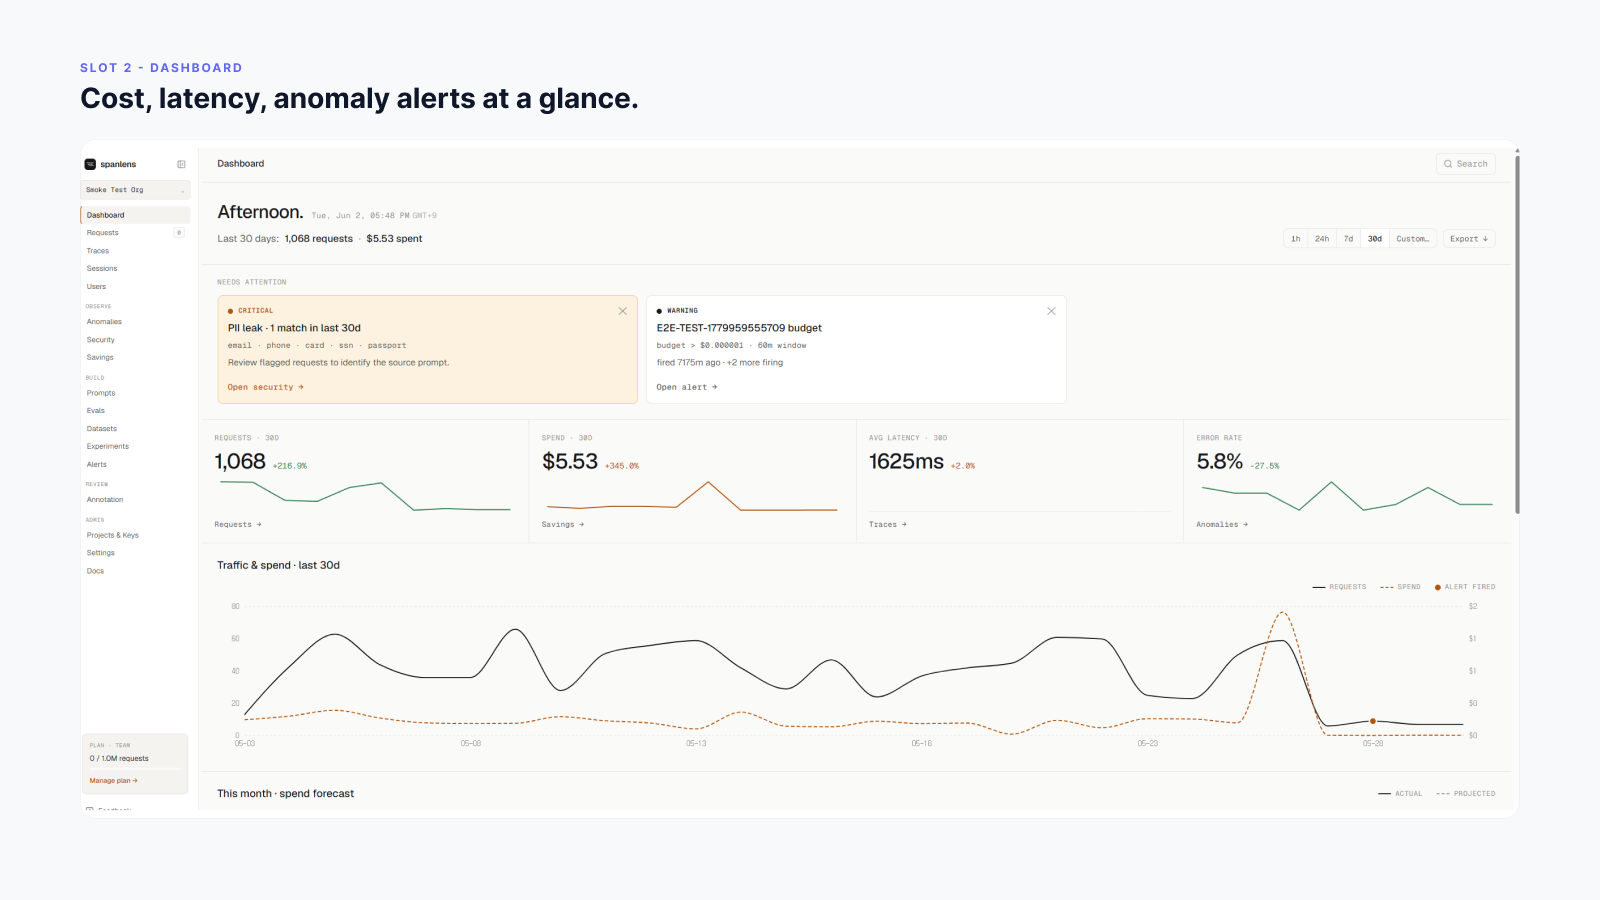The height and width of the screenshot is (900, 1600).
Task: Open the Export menu
Action: 1469,239
